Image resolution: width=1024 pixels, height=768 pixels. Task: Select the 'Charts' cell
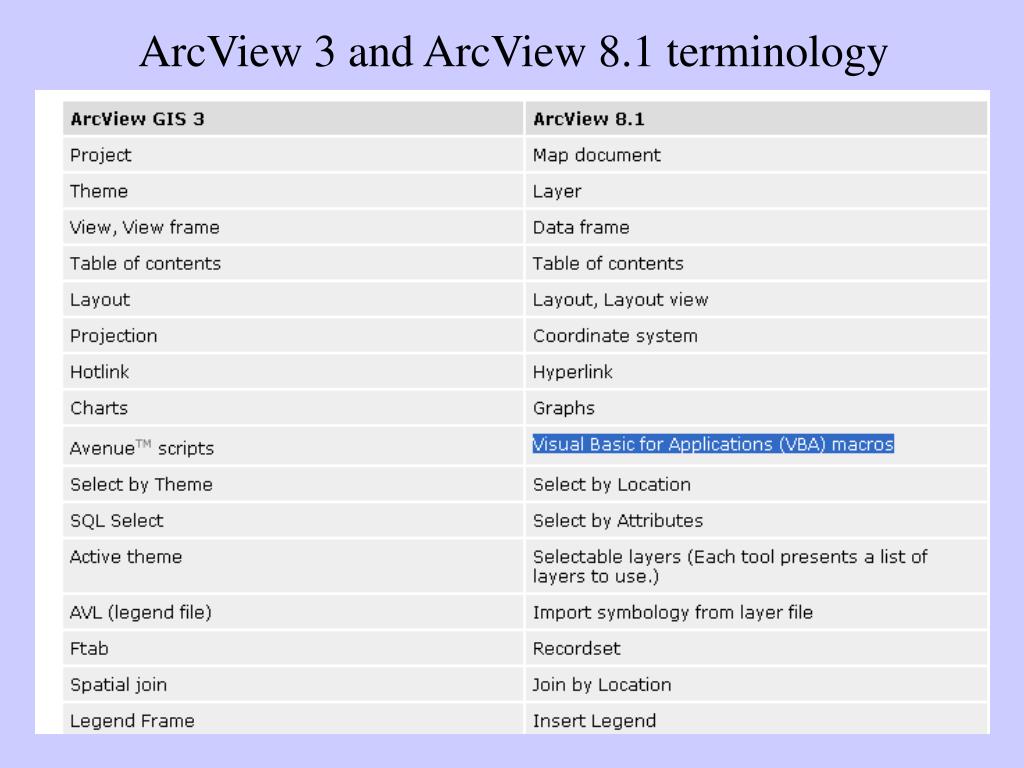(x=293, y=408)
